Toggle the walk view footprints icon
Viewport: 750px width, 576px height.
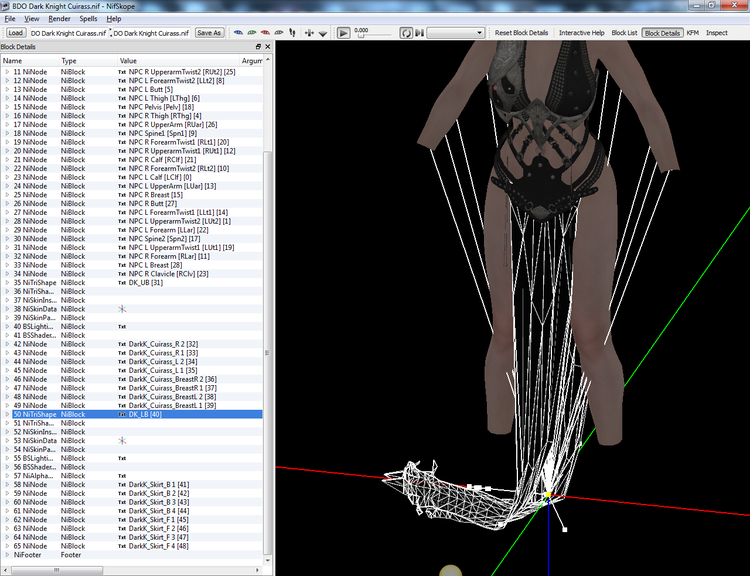(x=292, y=33)
